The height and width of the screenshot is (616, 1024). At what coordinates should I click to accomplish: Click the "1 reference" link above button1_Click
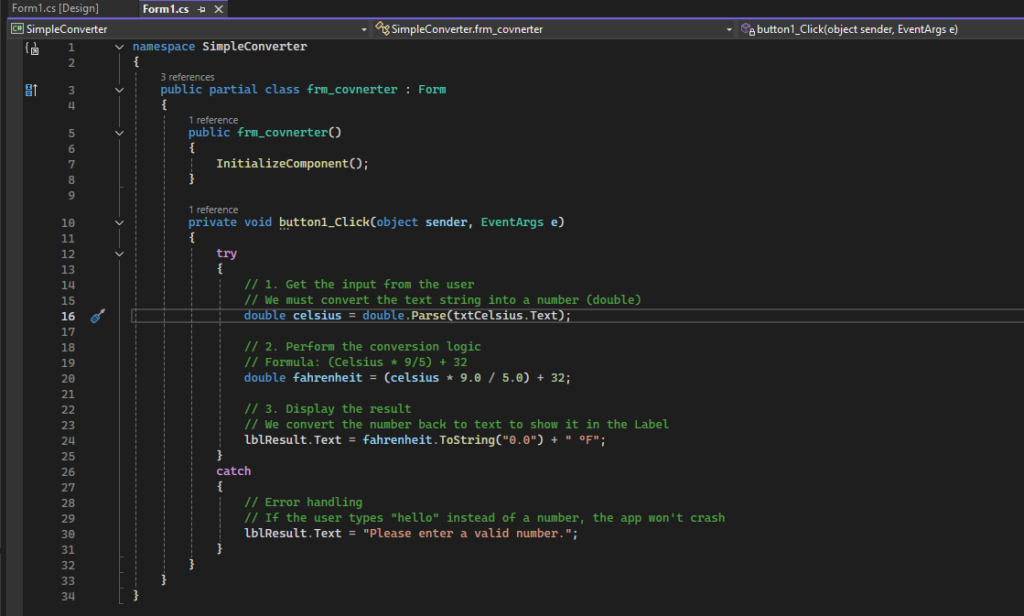pos(213,210)
